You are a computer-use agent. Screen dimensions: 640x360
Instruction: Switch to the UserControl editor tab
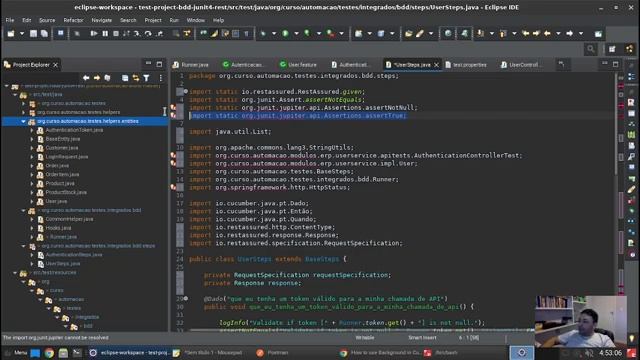pyautogui.click(x=520, y=65)
